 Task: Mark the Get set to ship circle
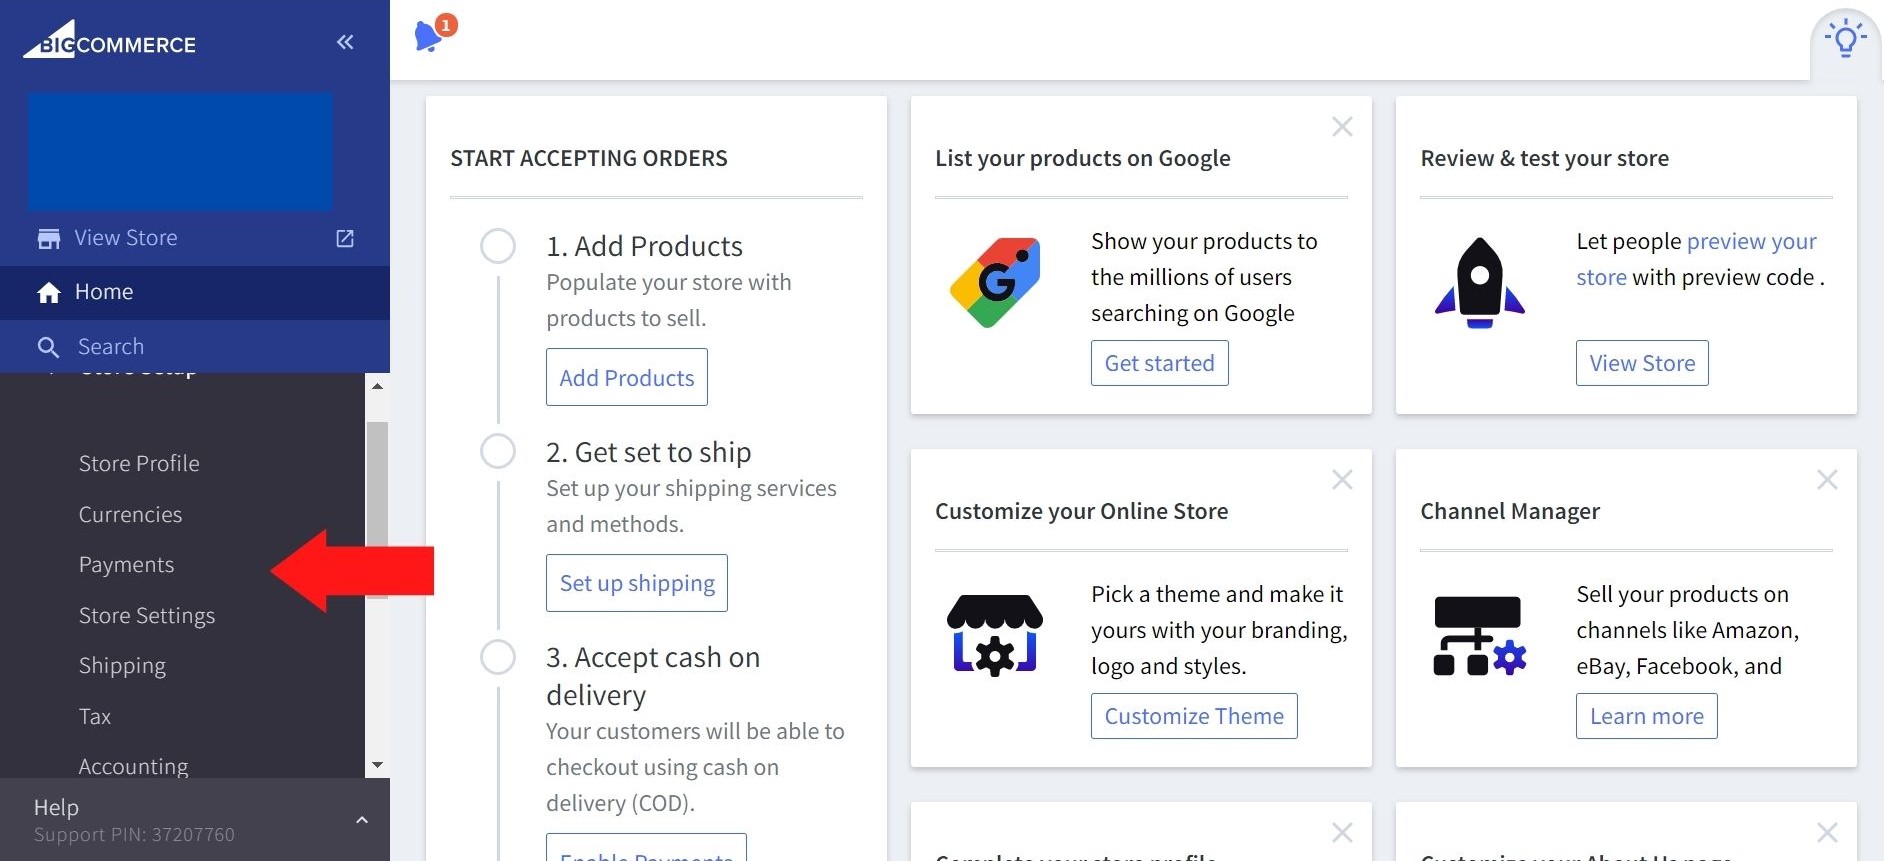(498, 452)
